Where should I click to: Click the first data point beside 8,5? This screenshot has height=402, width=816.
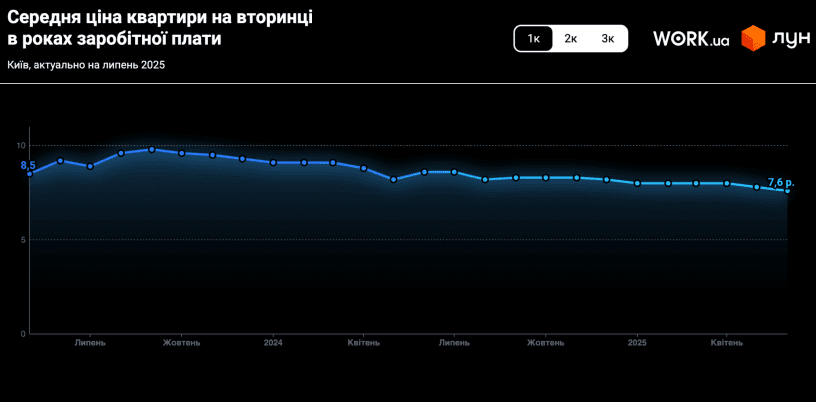(30, 174)
